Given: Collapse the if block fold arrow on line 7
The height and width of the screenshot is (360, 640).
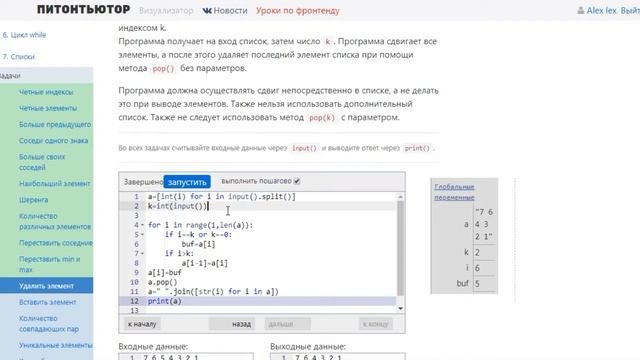Looking at the screenshot, I should click(142, 253).
